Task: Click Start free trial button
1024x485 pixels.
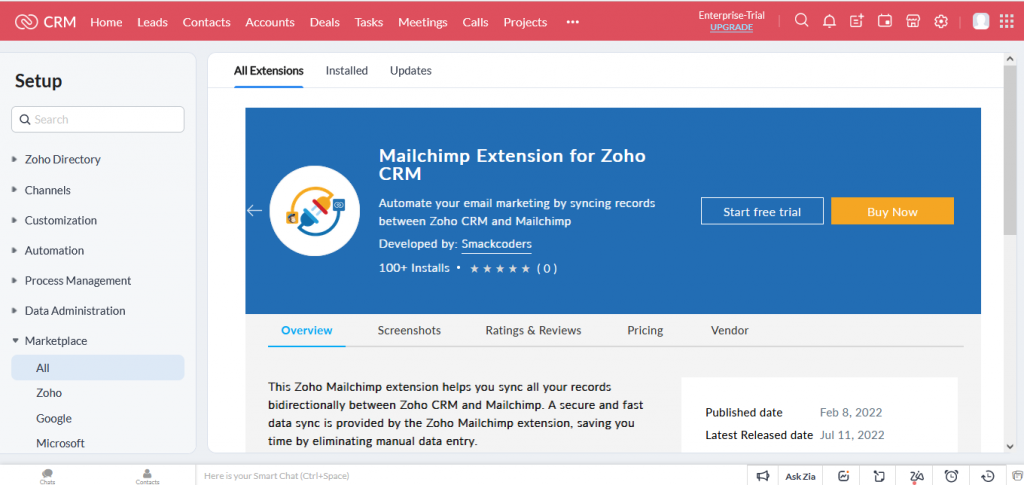Action: [762, 211]
